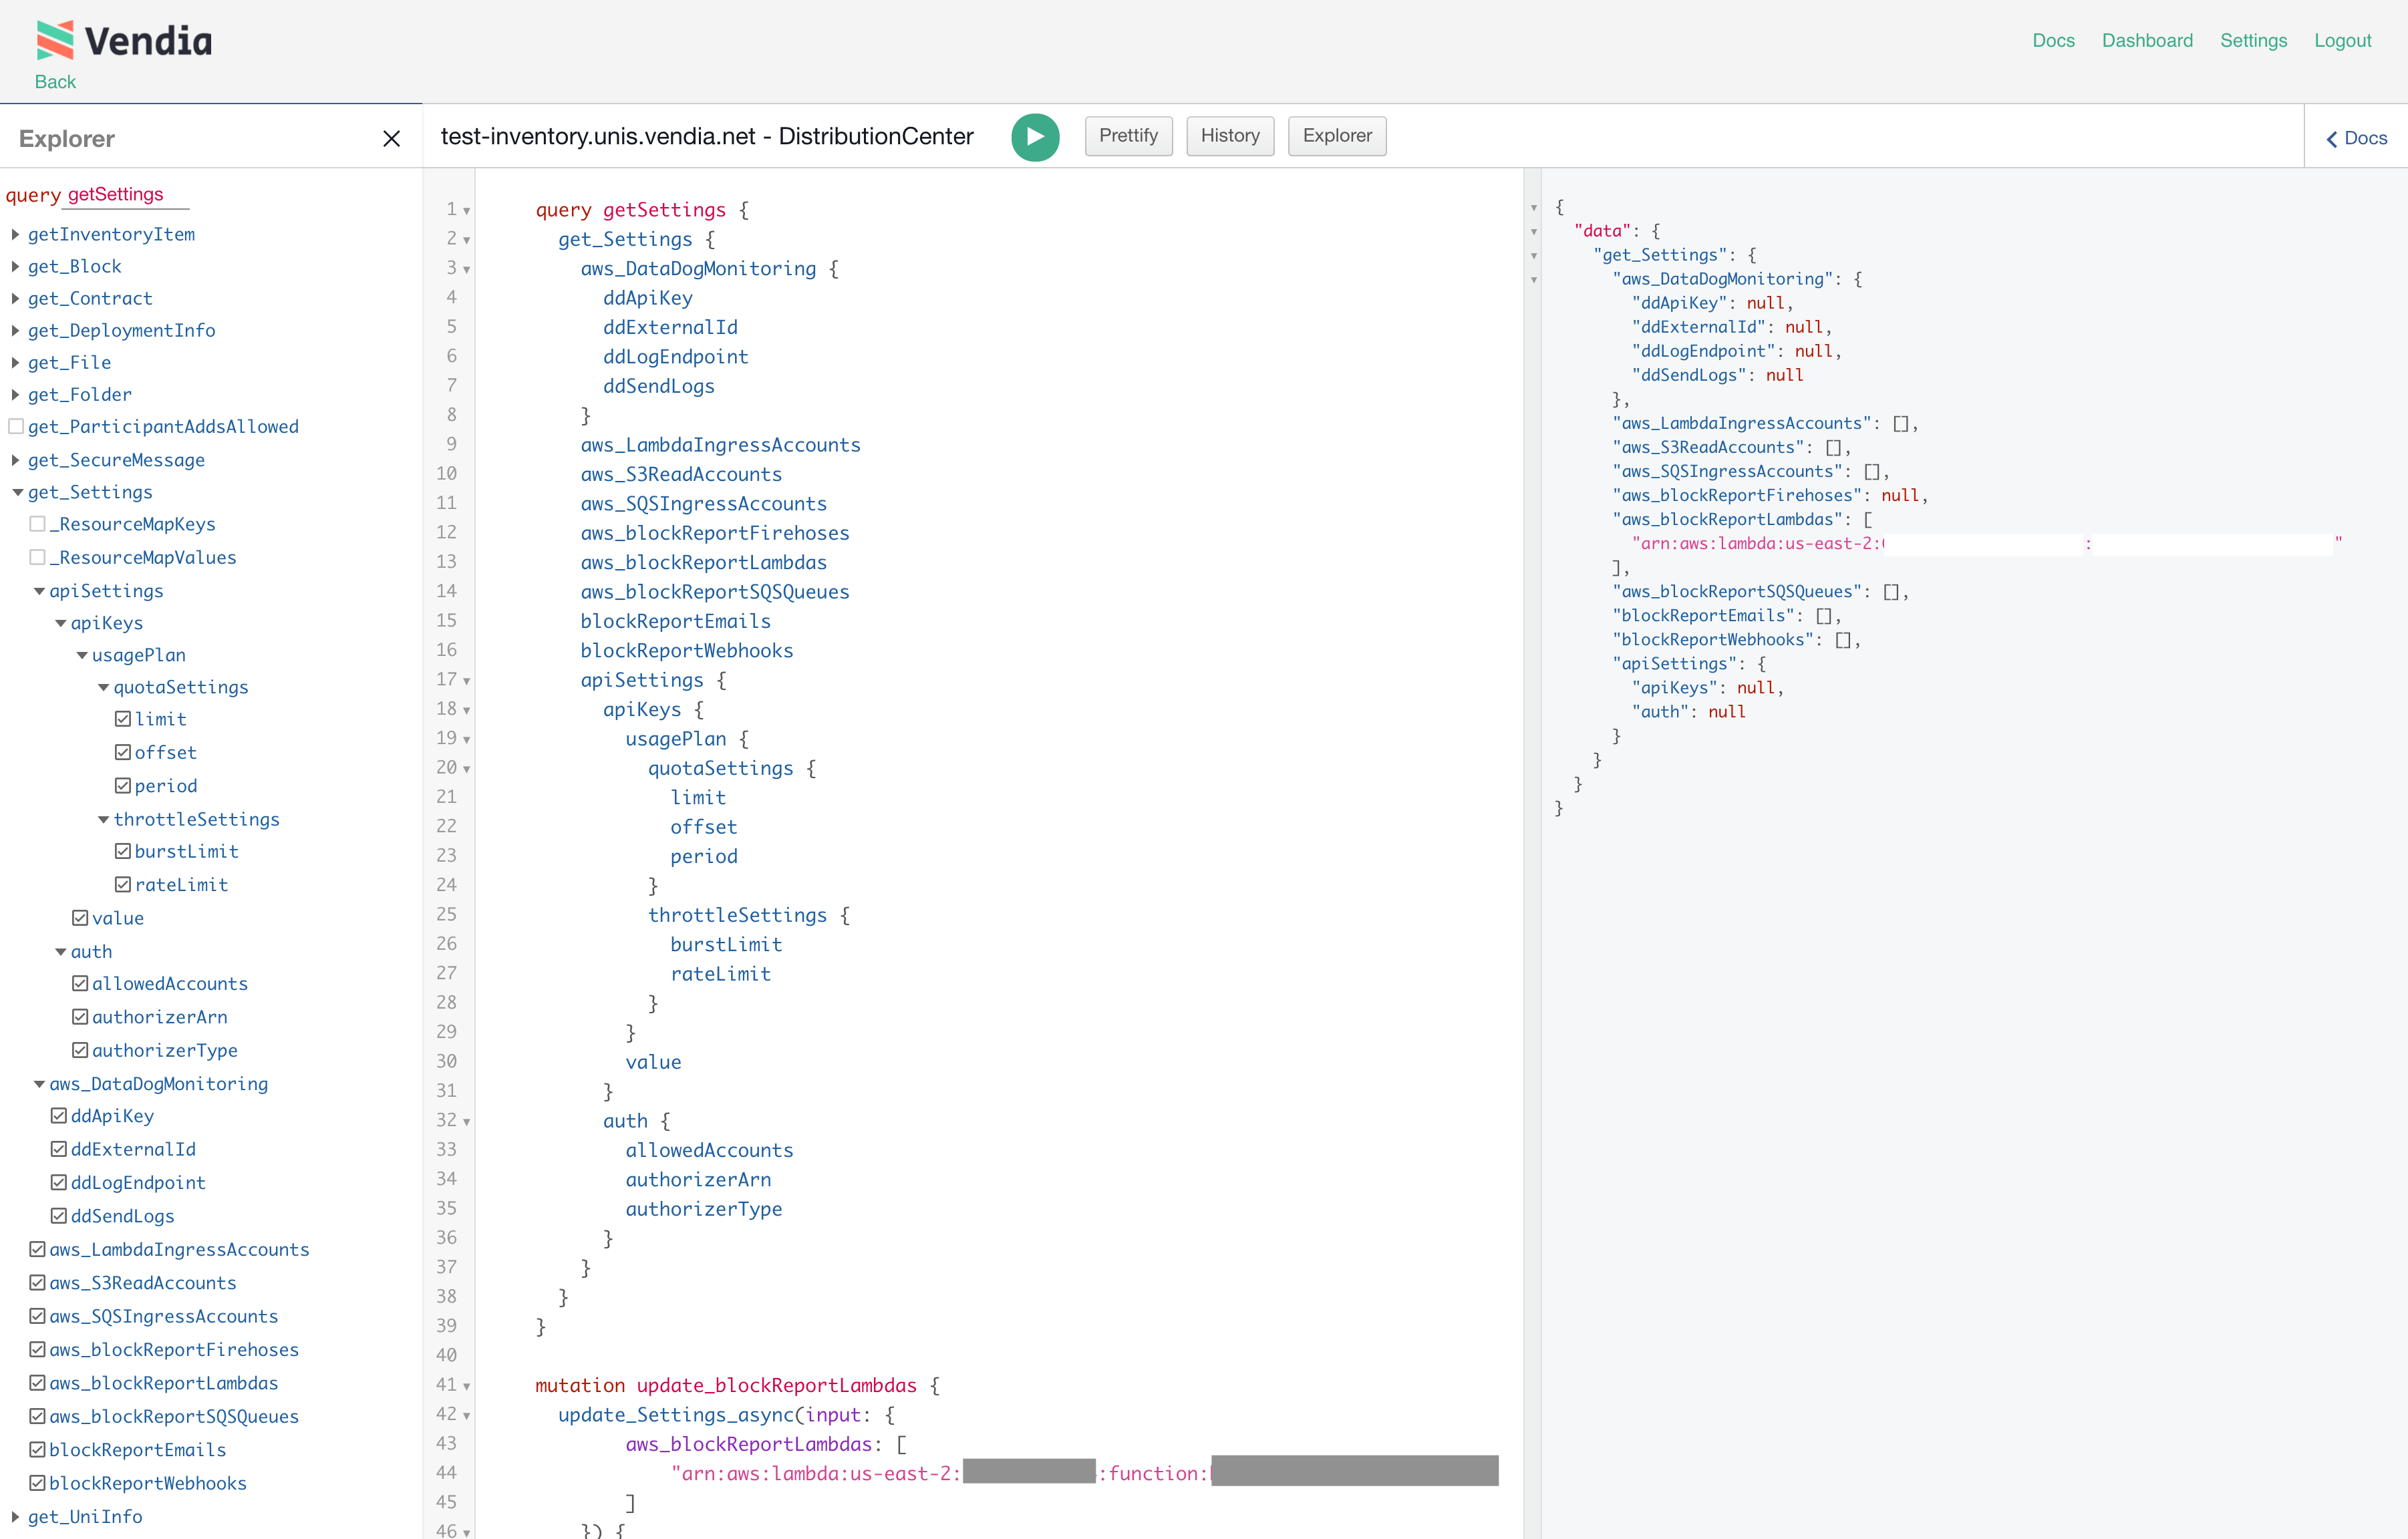The width and height of the screenshot is (2408, 1539).
Task: Uncheck the authorizerArn checkbox
Action: pyautogui.click(x=80, y=1017)
